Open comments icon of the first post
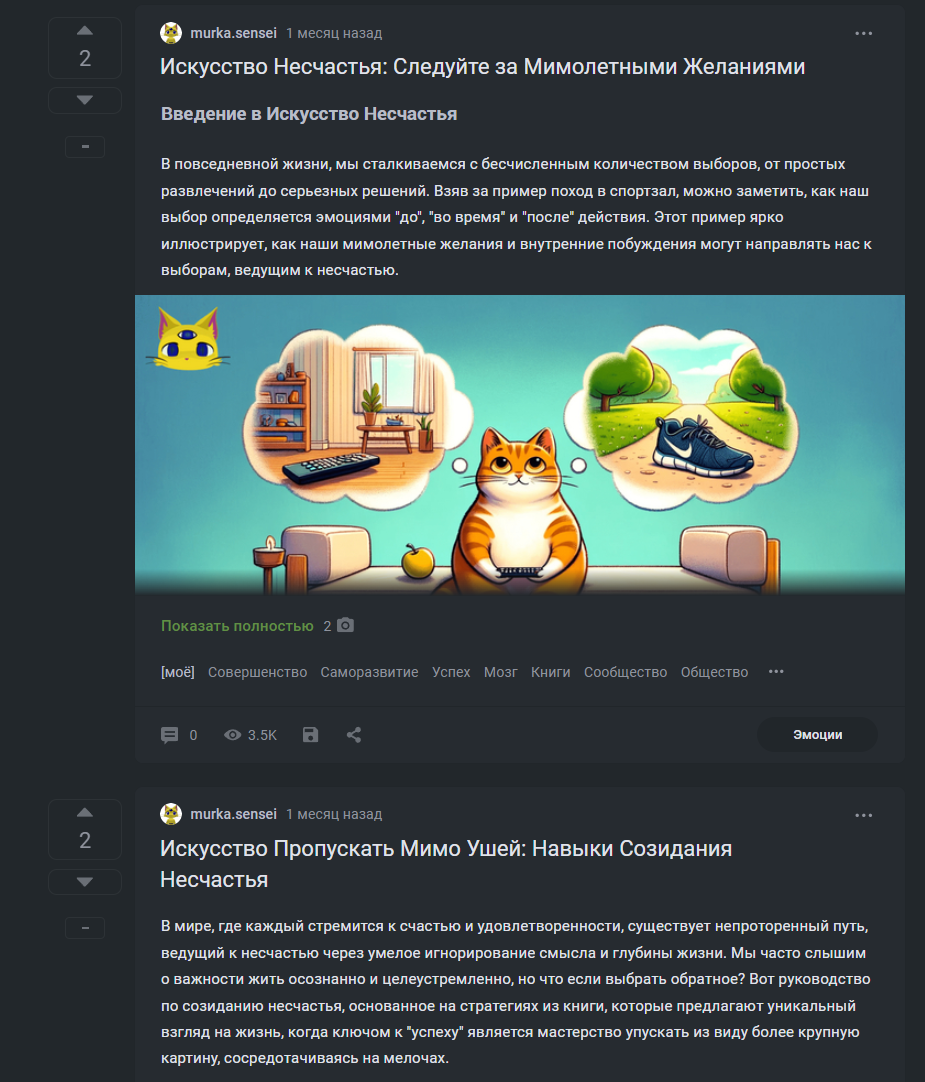925x1082 pixels. (x=170, y=735)
